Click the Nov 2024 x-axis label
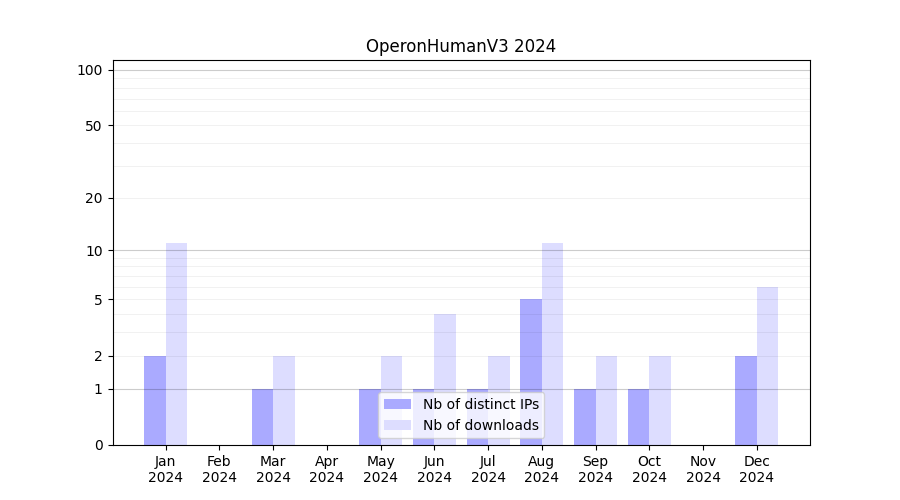 click(x=703, y=469)
